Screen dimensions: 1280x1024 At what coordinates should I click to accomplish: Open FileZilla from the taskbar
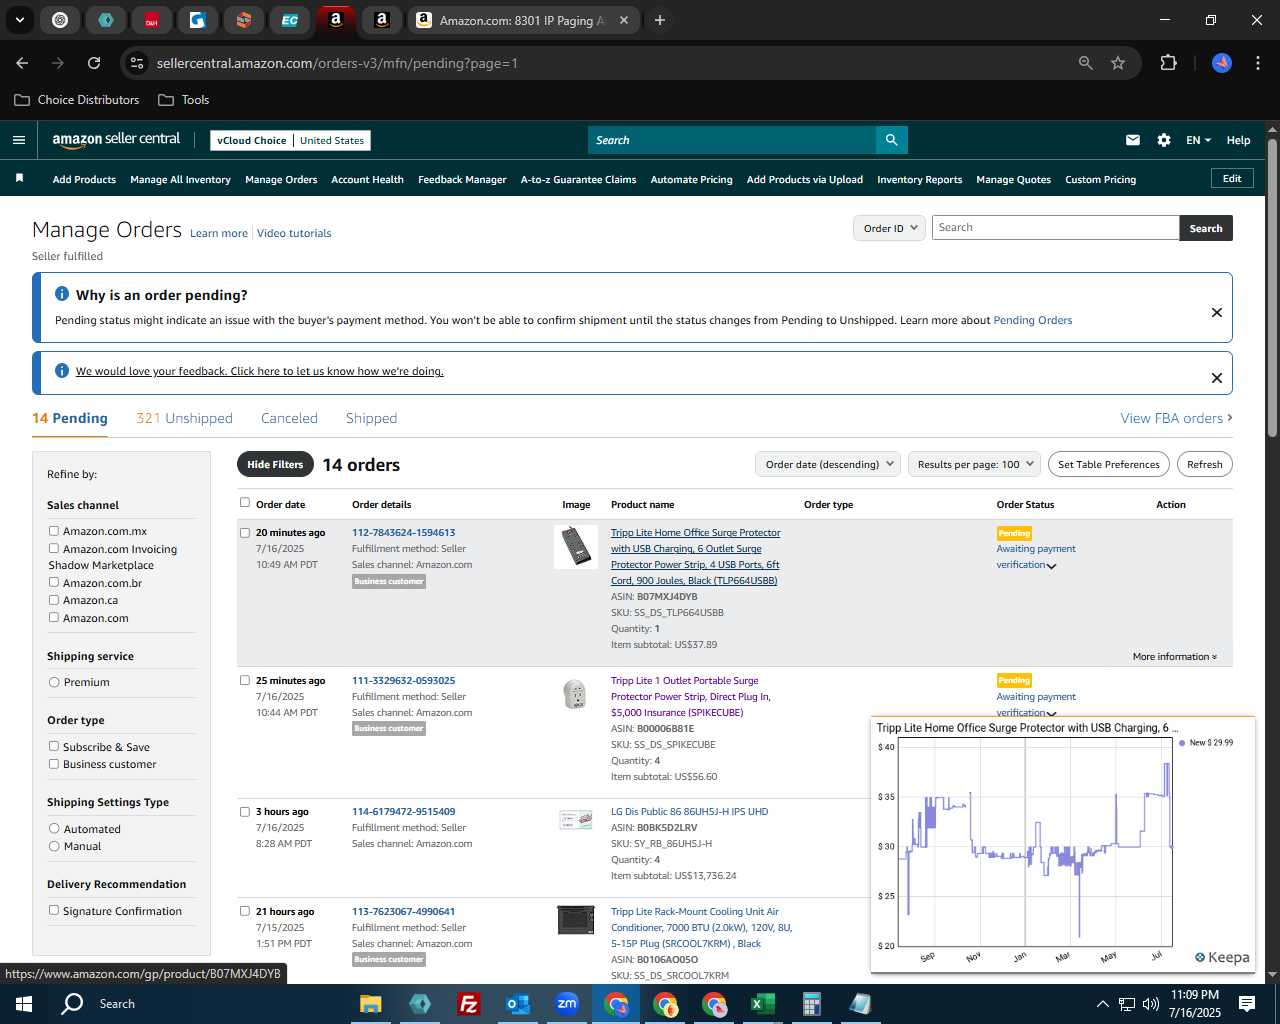tap(468, 1004)
